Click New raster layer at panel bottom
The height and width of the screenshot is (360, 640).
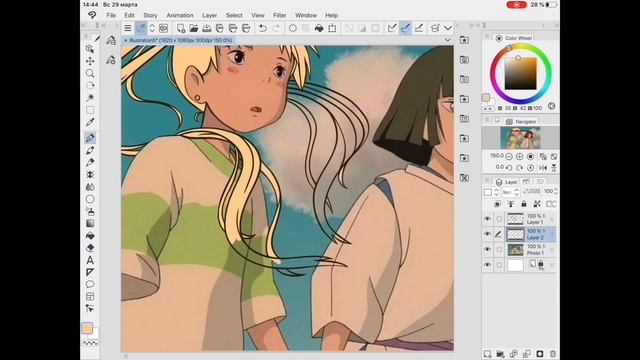click(487, 354)
